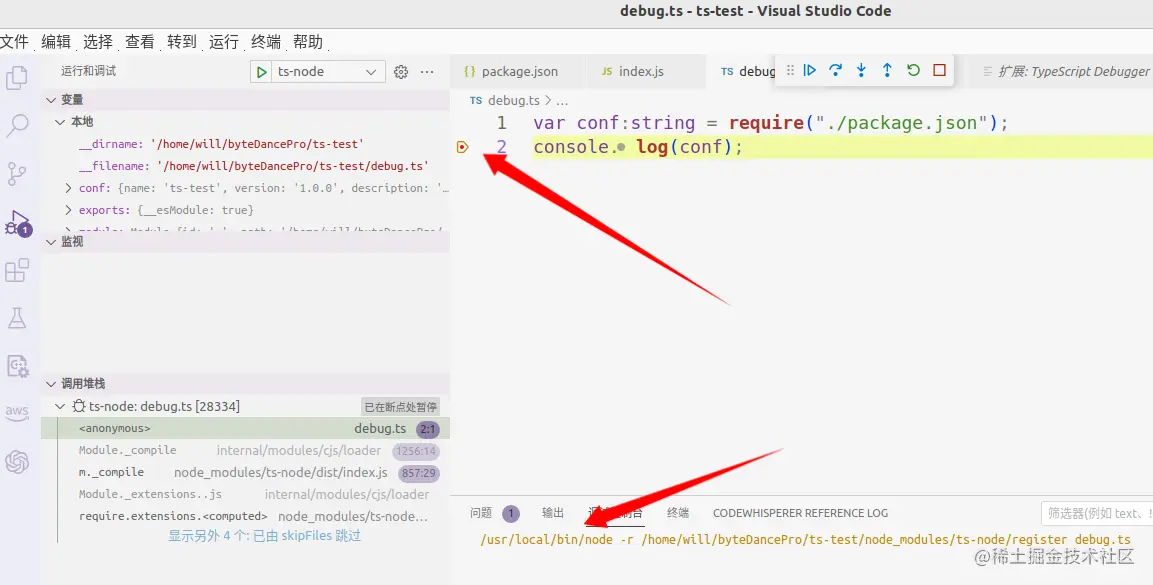This screenshot has width=1153, height=585.
Task: Open CODEWHISPERER REFERENCE LOG tab
Action: pos(800,513)
